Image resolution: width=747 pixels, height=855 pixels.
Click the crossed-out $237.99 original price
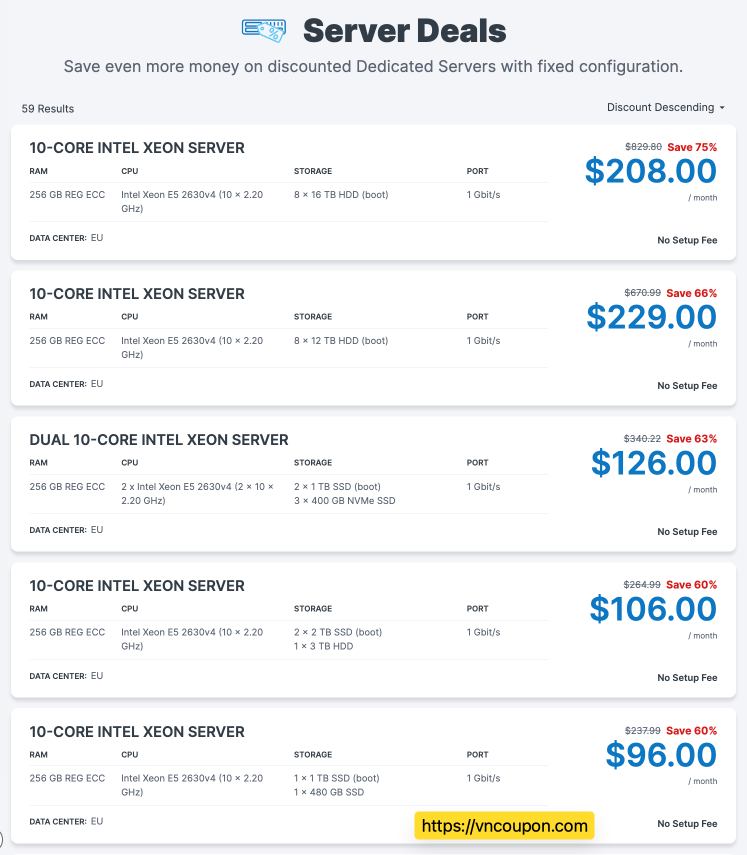(643, 731)
